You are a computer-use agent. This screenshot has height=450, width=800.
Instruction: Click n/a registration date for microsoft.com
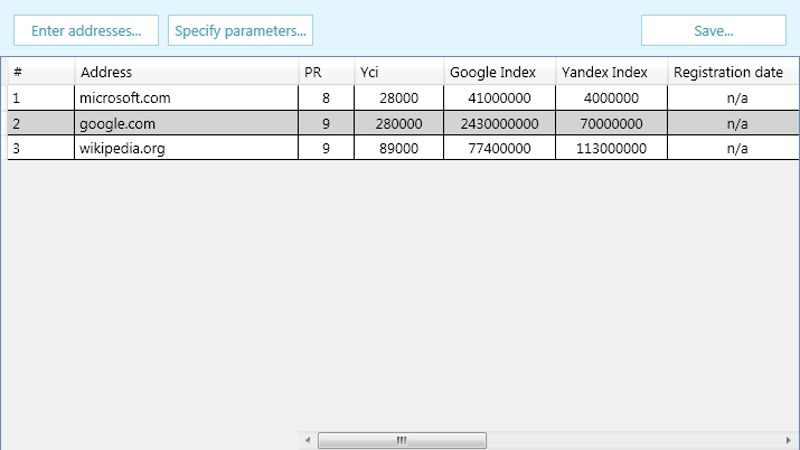coord(734,98)
